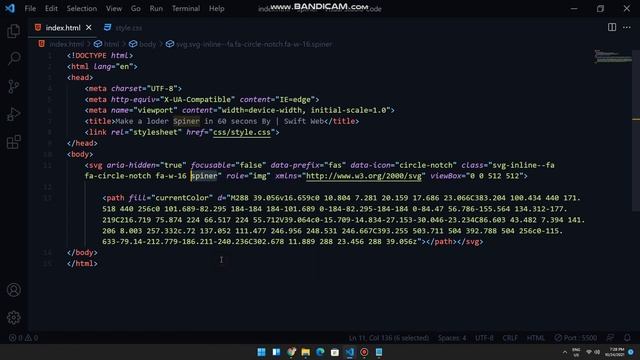640x360 pixels.
Task: Click the opening head tag
Action: click(80, 78)
